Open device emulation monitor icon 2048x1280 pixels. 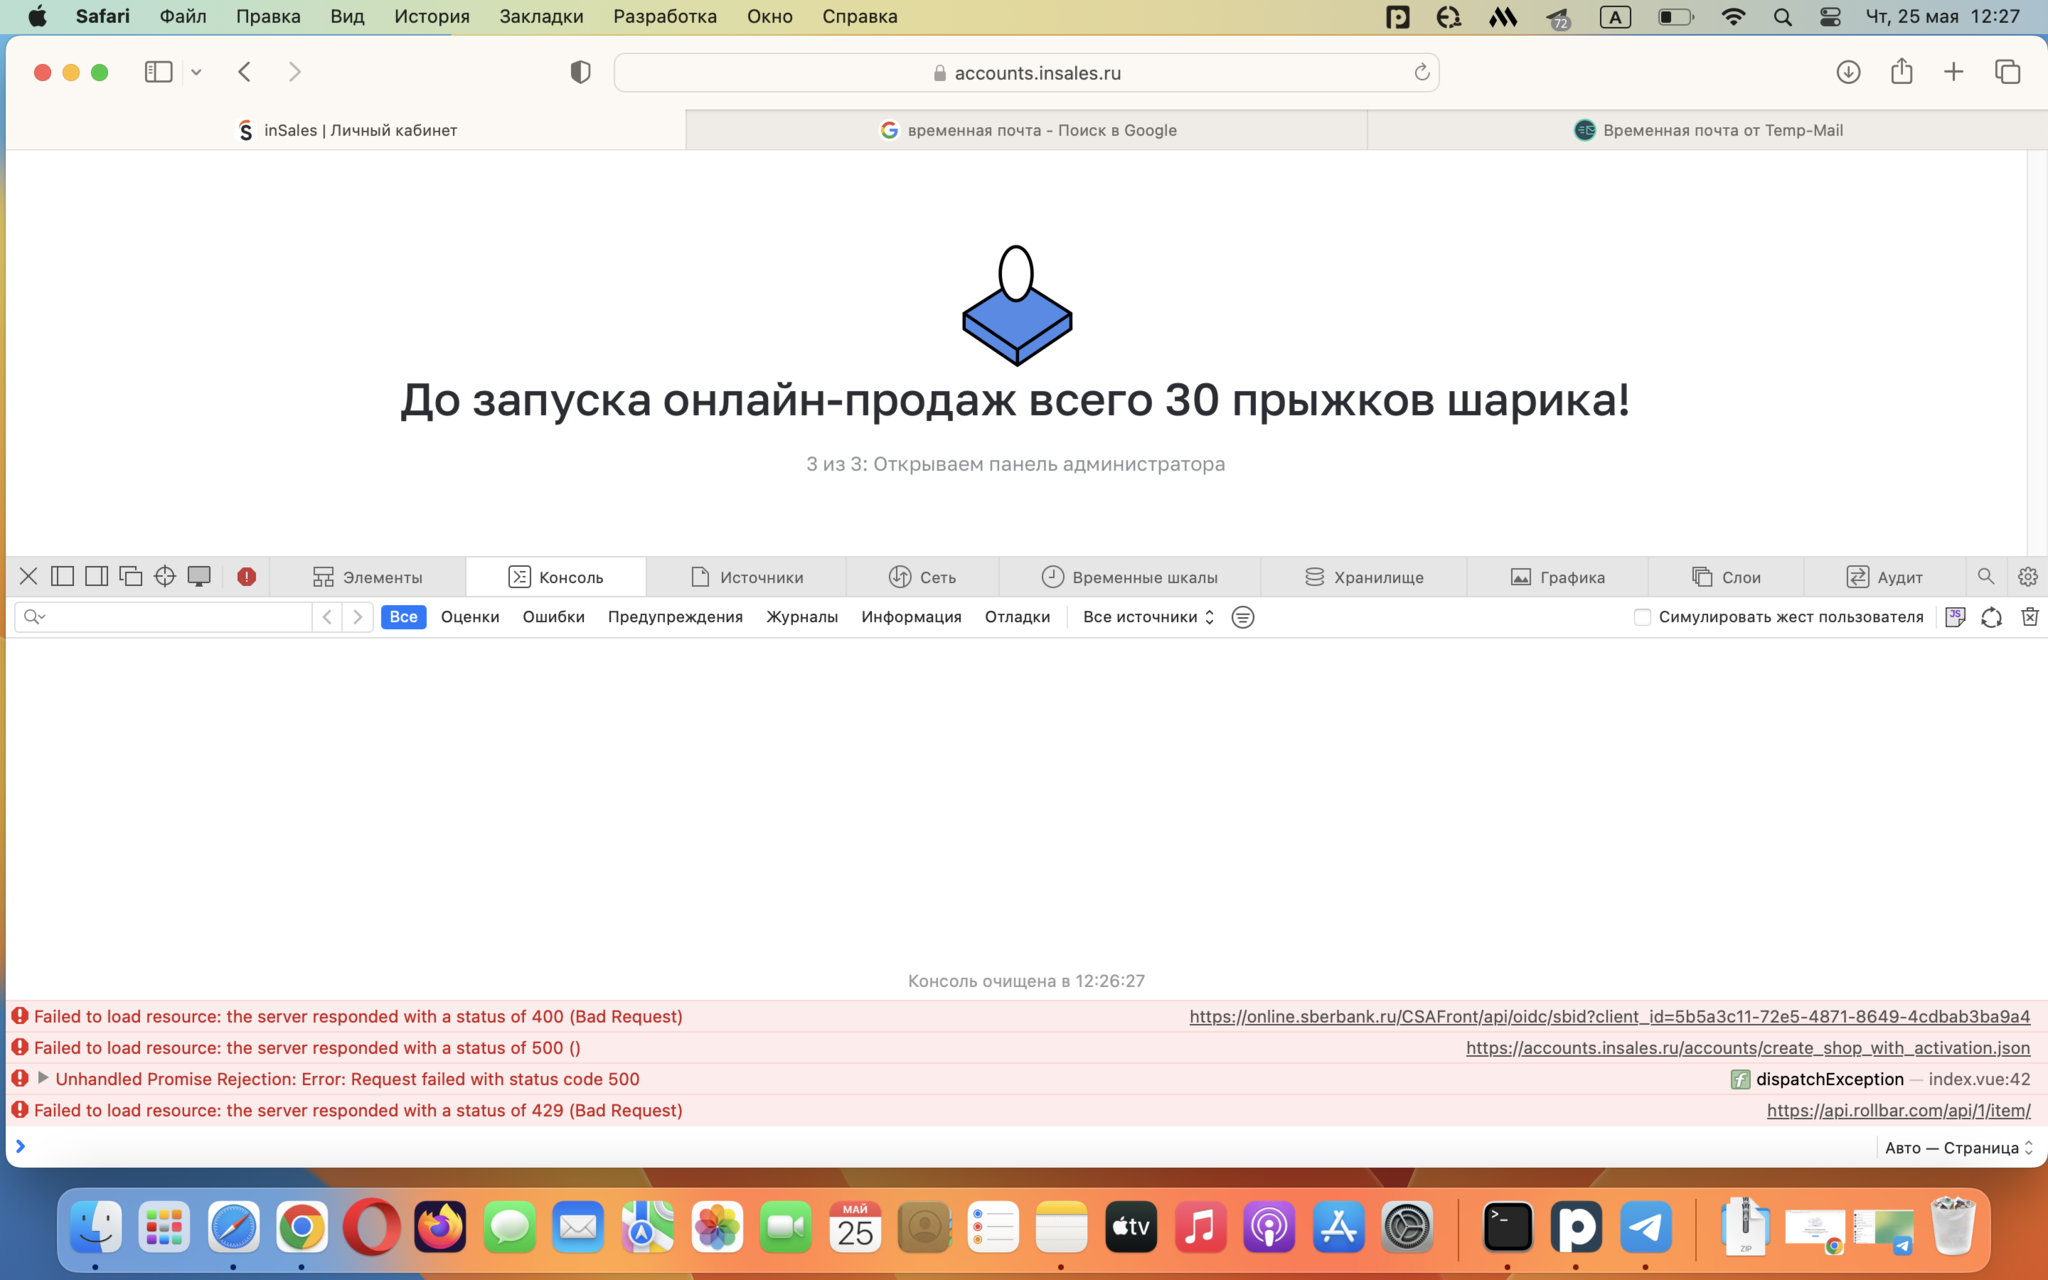(199, 576)
